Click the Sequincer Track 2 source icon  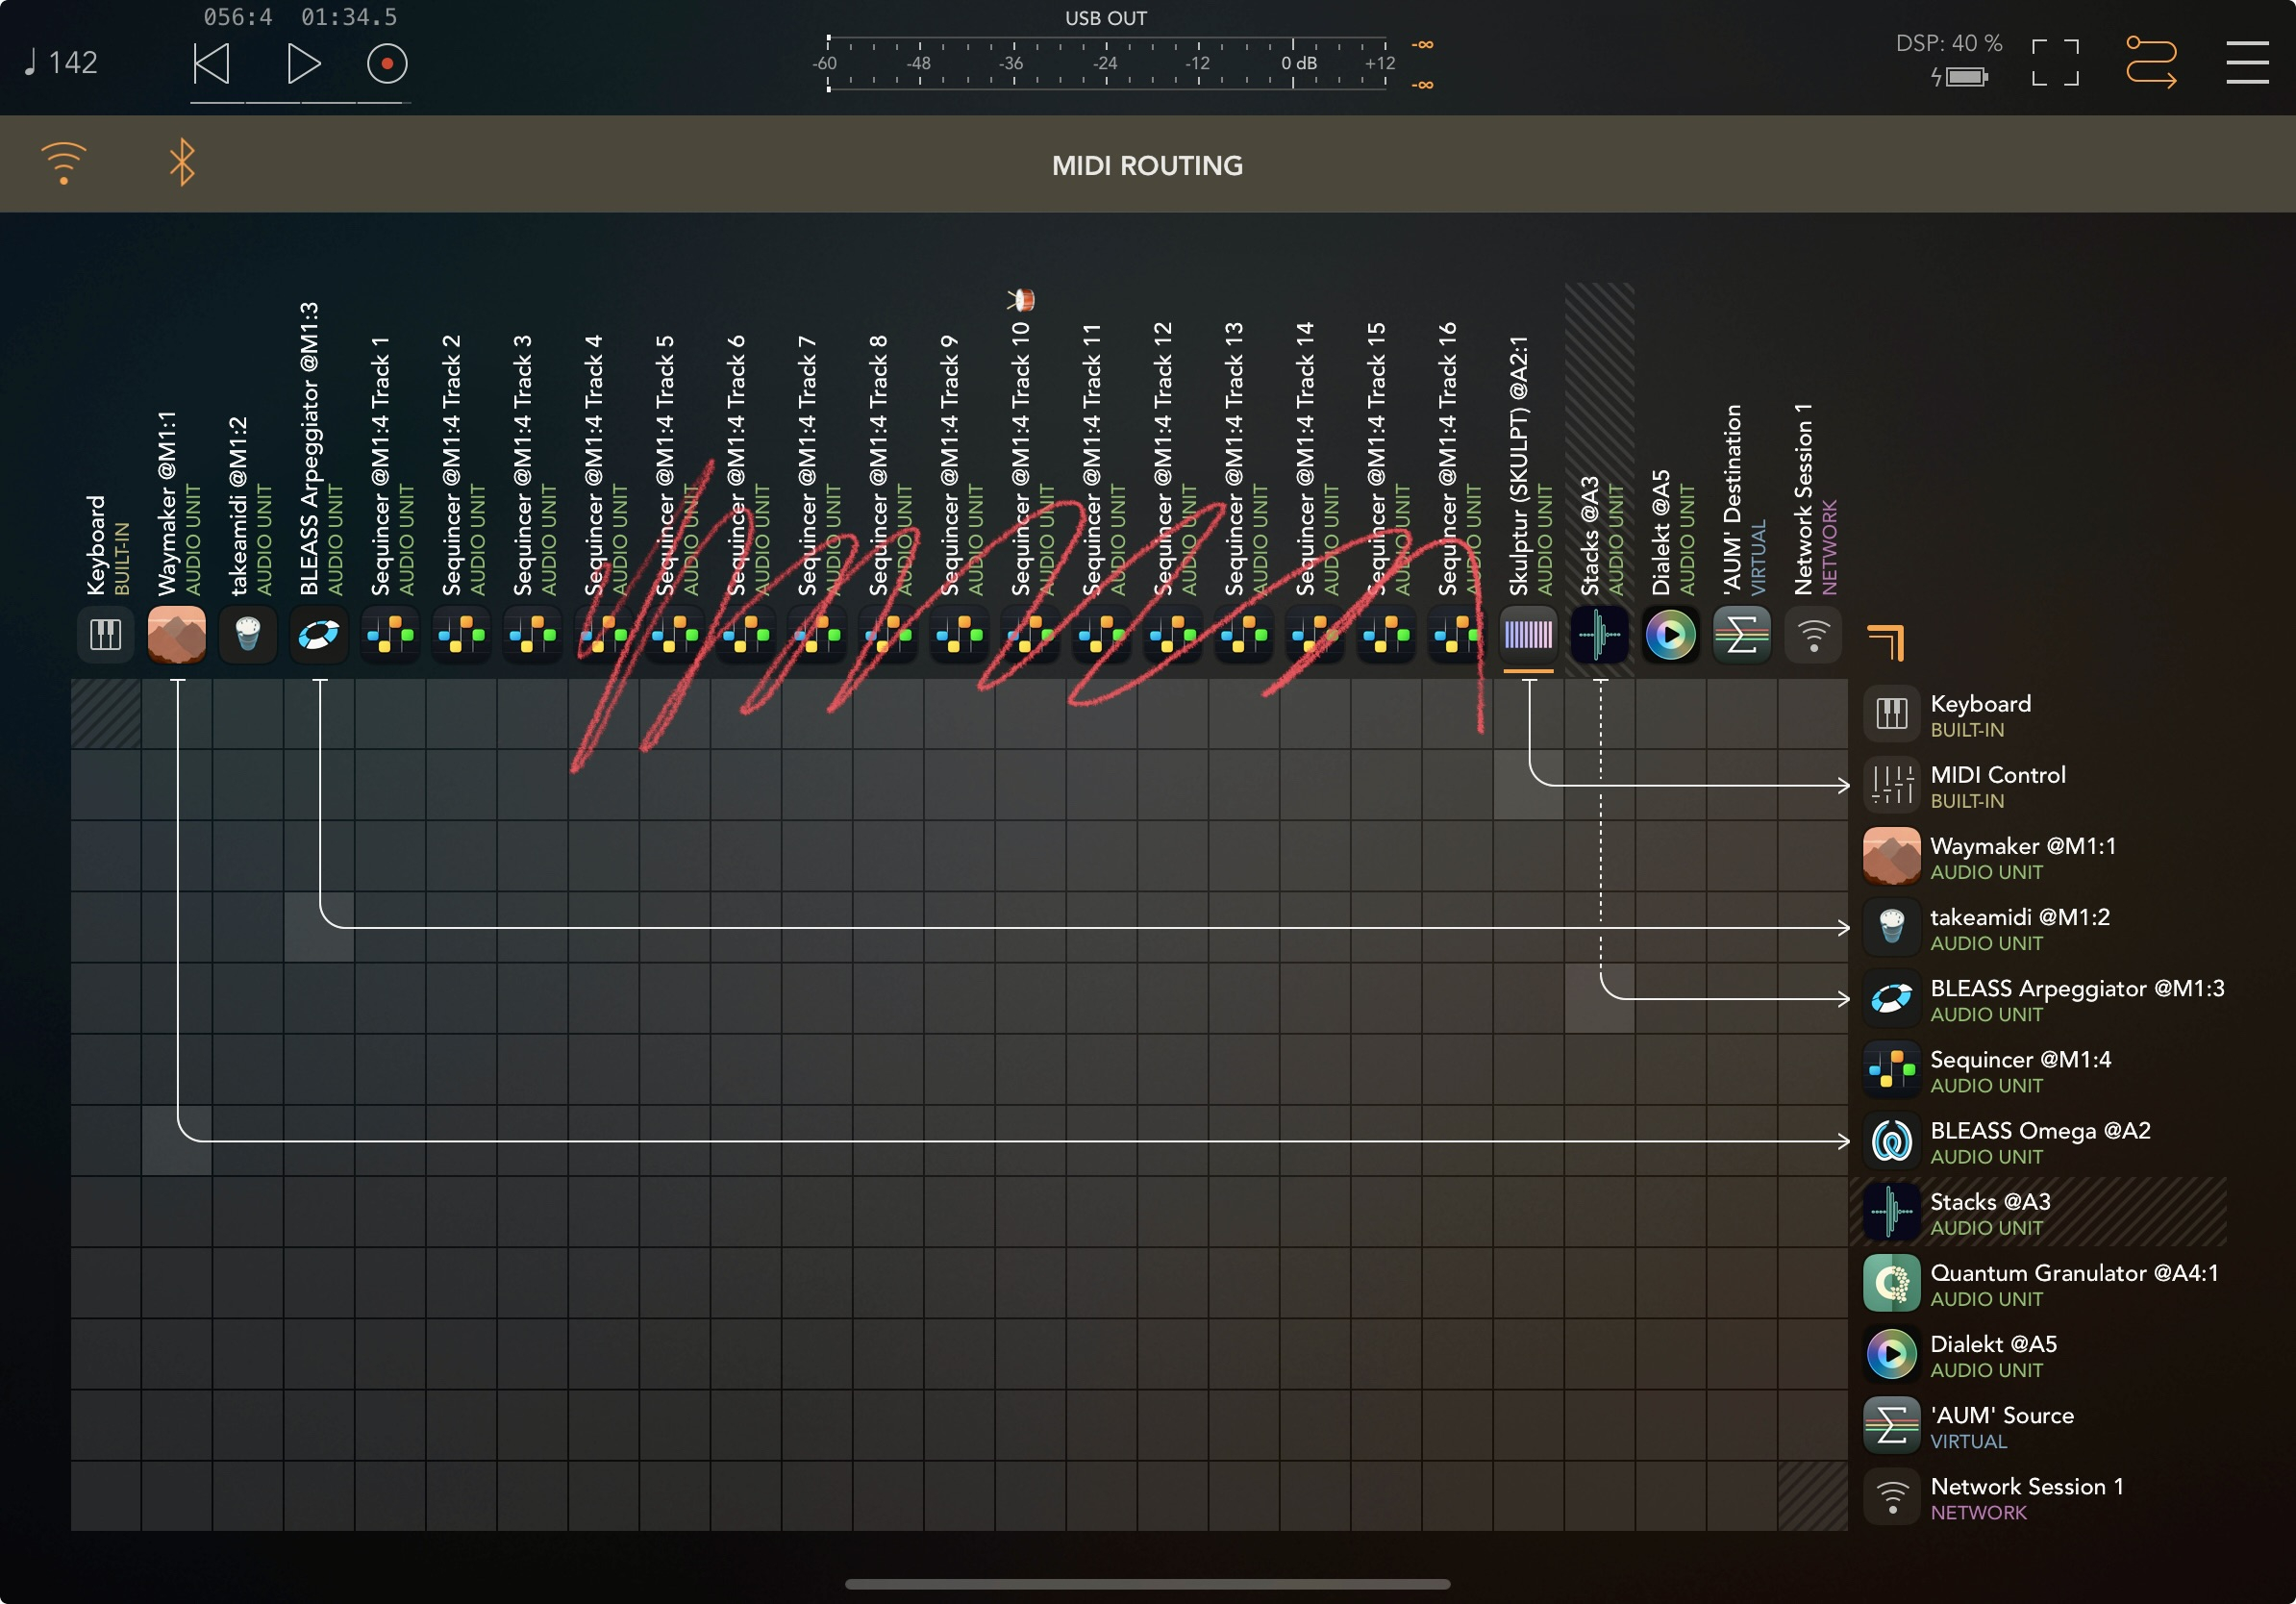click(x=461, y=634)
